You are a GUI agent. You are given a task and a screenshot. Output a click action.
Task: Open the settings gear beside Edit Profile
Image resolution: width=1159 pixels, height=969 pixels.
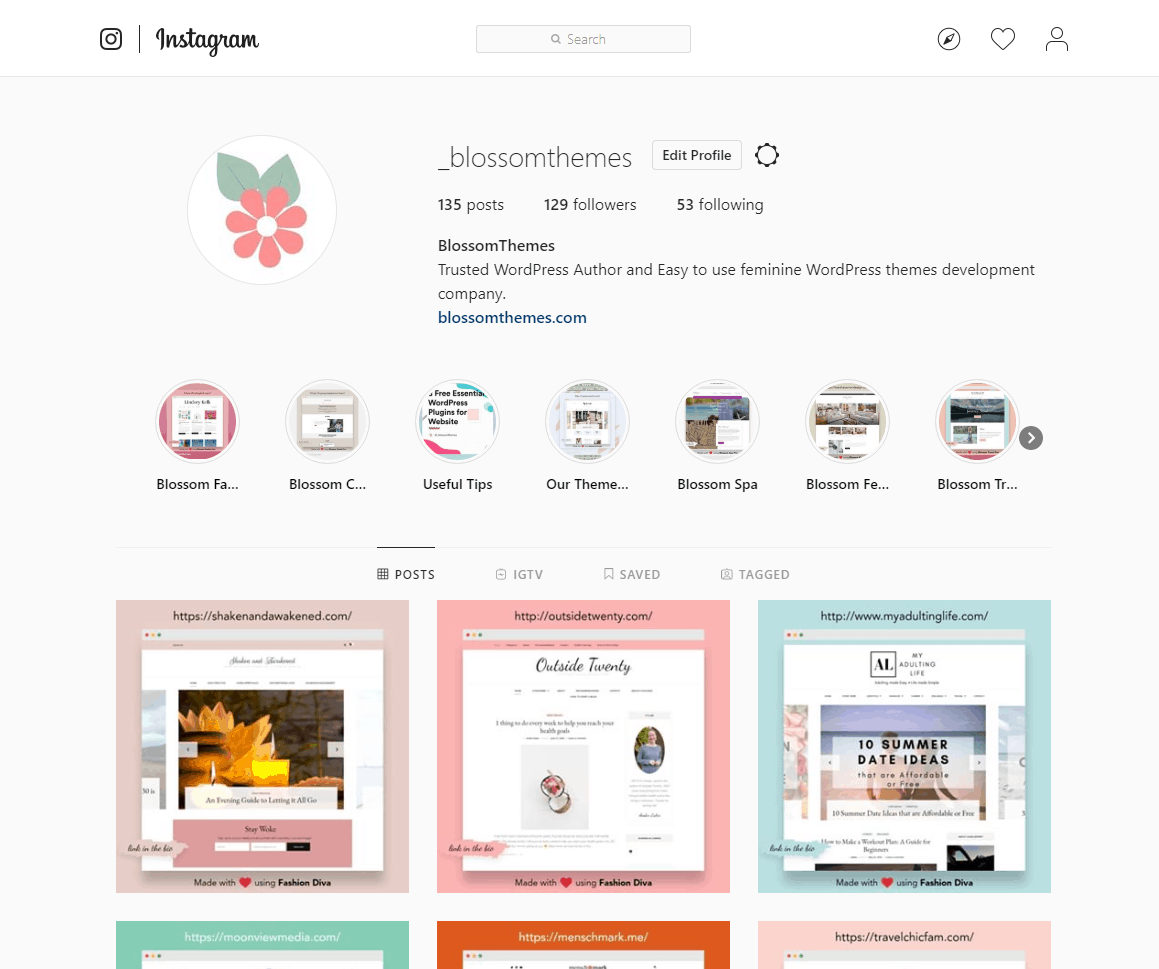(767, 155)
